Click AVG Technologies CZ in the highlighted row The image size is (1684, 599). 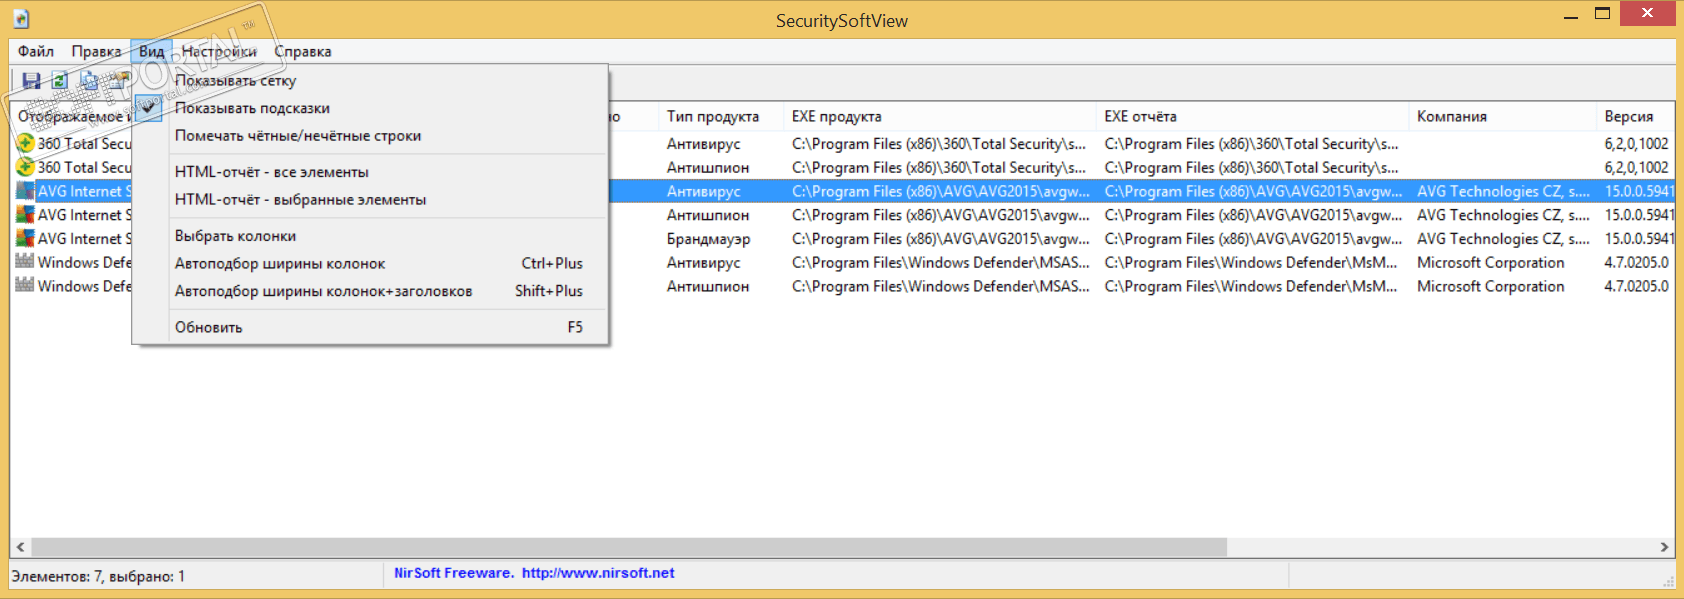(1502, 191)
